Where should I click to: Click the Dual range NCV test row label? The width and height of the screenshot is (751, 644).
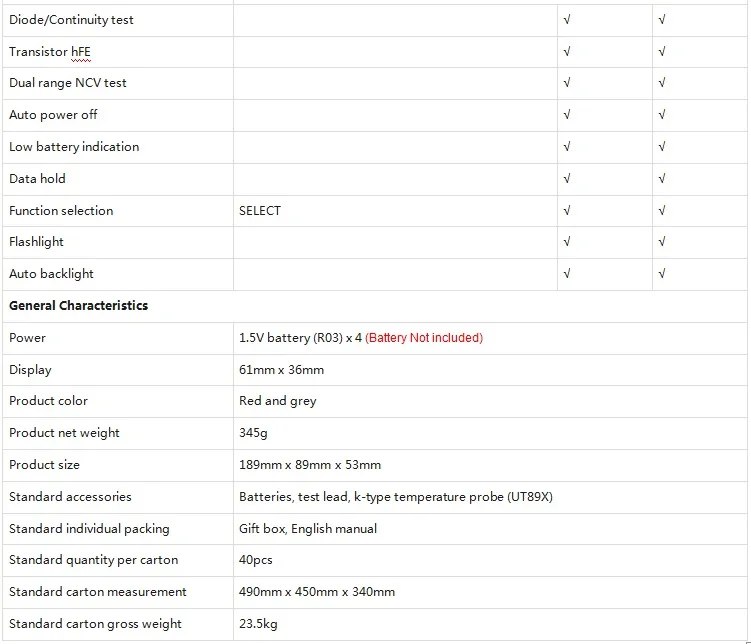coord(68,83)
